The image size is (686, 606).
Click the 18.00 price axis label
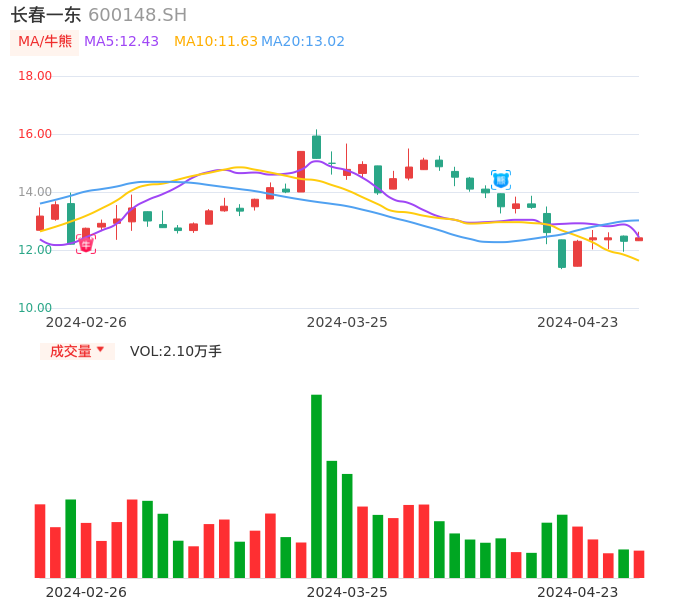tap(35, 76)
